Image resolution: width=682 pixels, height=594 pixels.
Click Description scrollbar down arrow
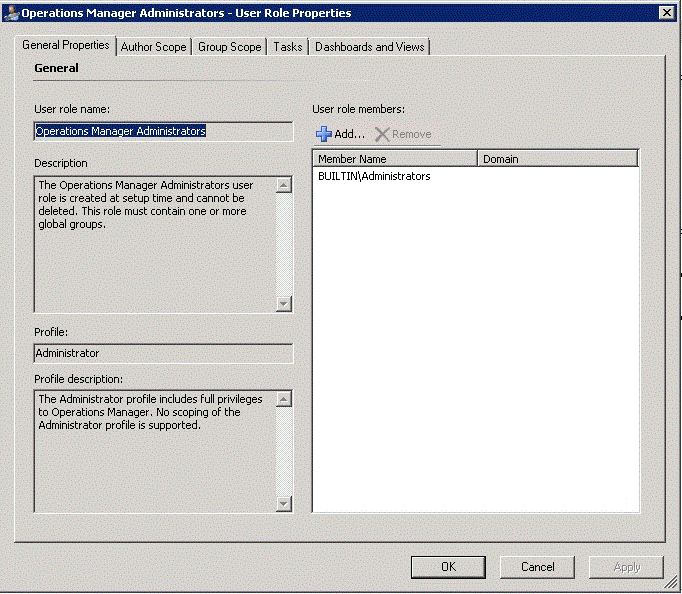284,304
